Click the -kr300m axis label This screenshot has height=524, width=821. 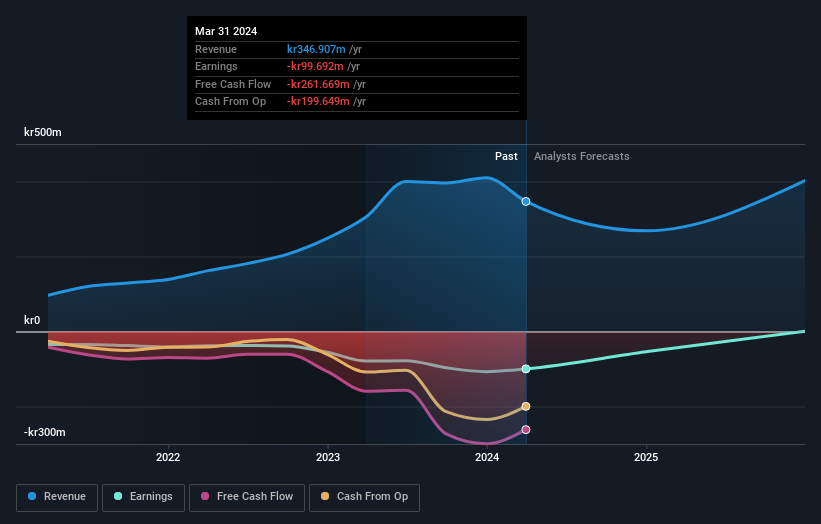(x=45, y=432)
